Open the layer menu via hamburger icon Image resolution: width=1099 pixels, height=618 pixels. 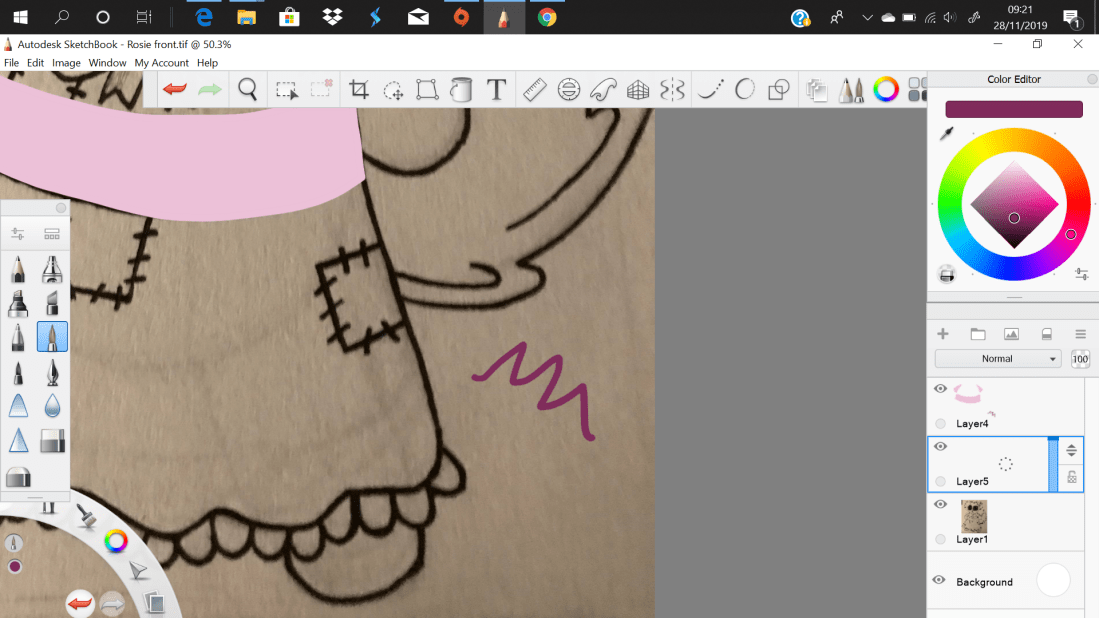click(1081, 333)
